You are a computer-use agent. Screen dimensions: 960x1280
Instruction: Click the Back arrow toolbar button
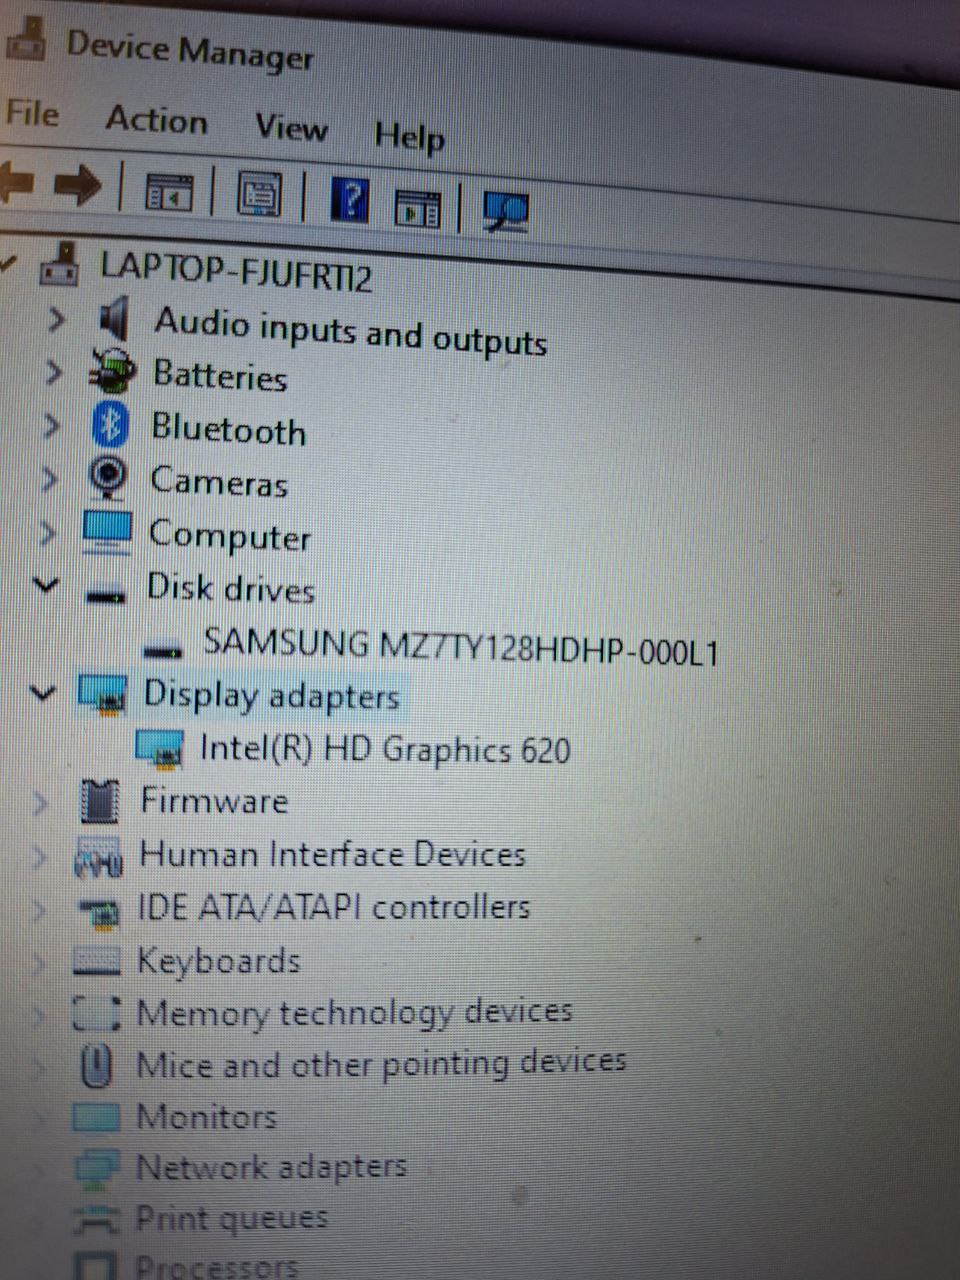tap(16, 181)
